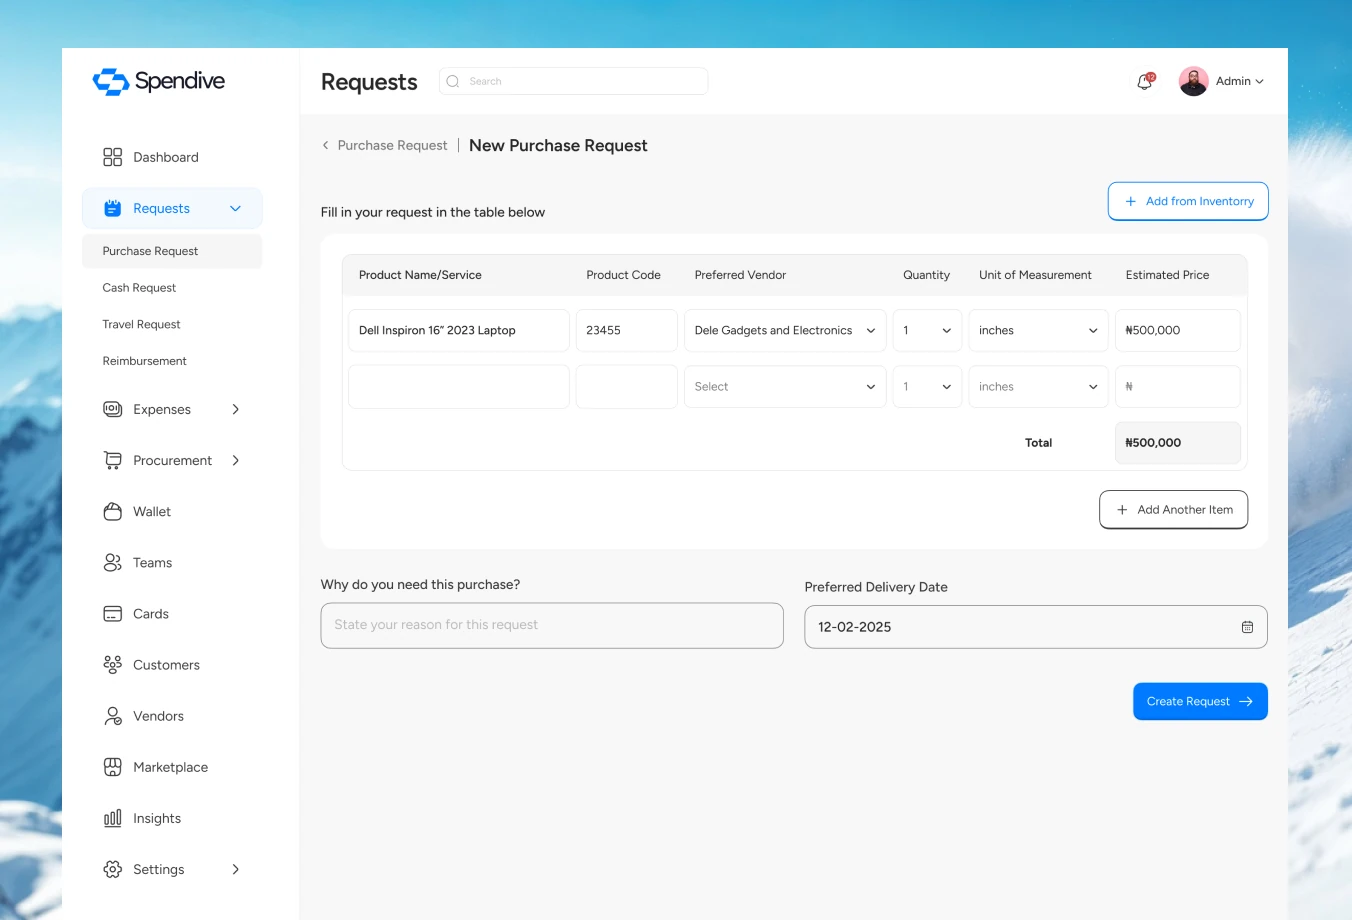Open unit dropdown in the empty second row

tap(1038, 386)
